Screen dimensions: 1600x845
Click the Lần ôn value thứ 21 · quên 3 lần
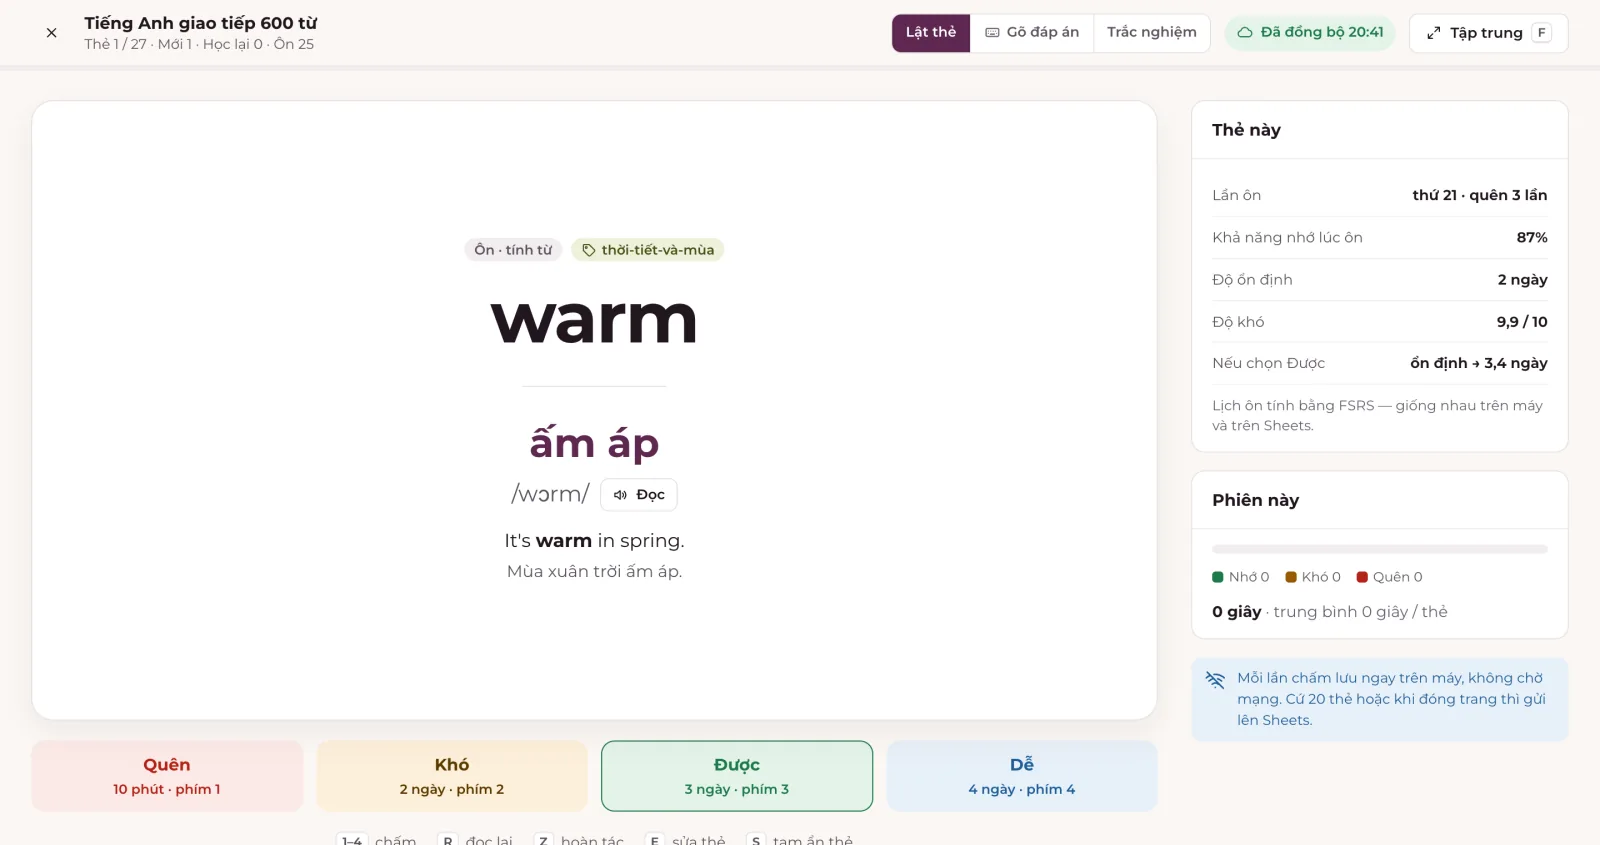1479,195
